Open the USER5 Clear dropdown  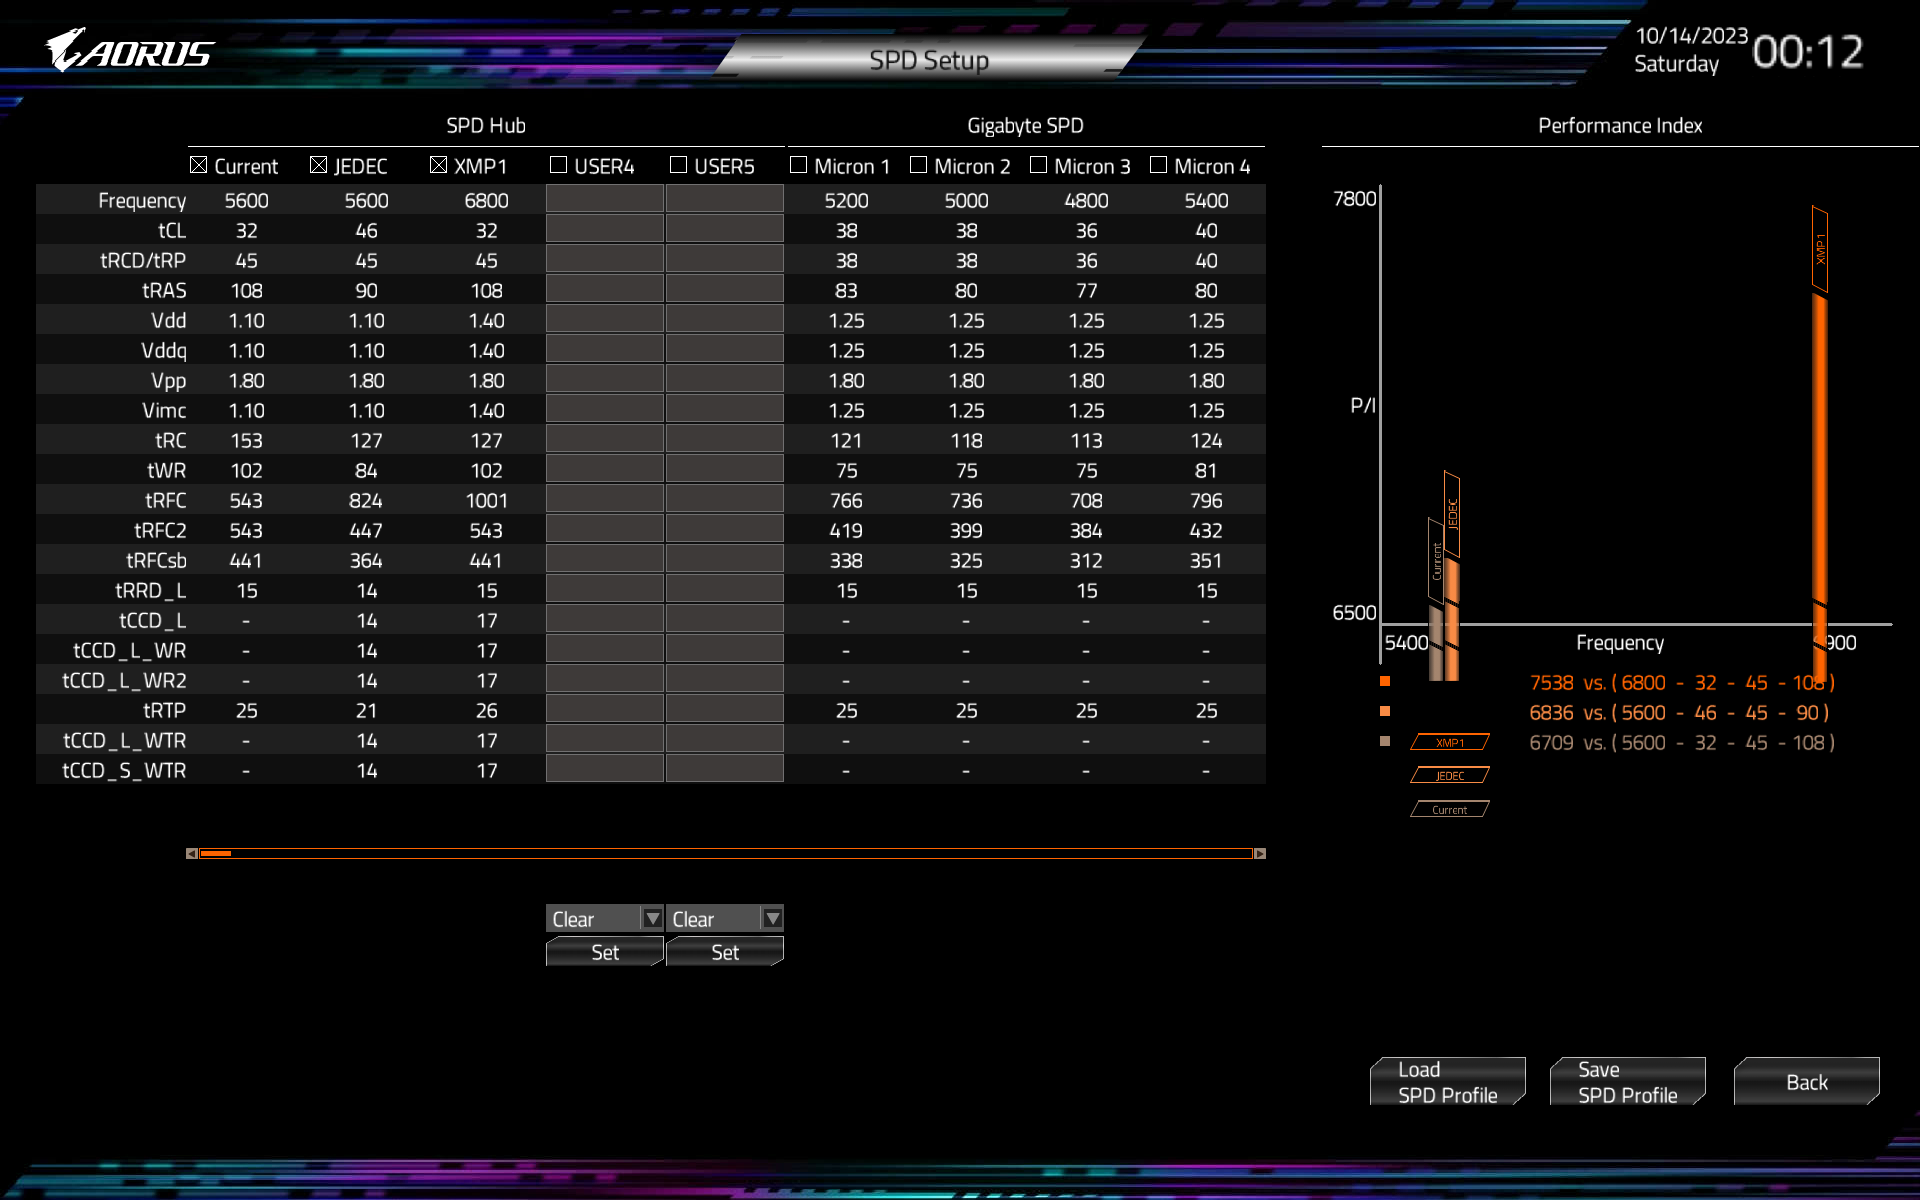pyautogui.click(x=725, y=918)
